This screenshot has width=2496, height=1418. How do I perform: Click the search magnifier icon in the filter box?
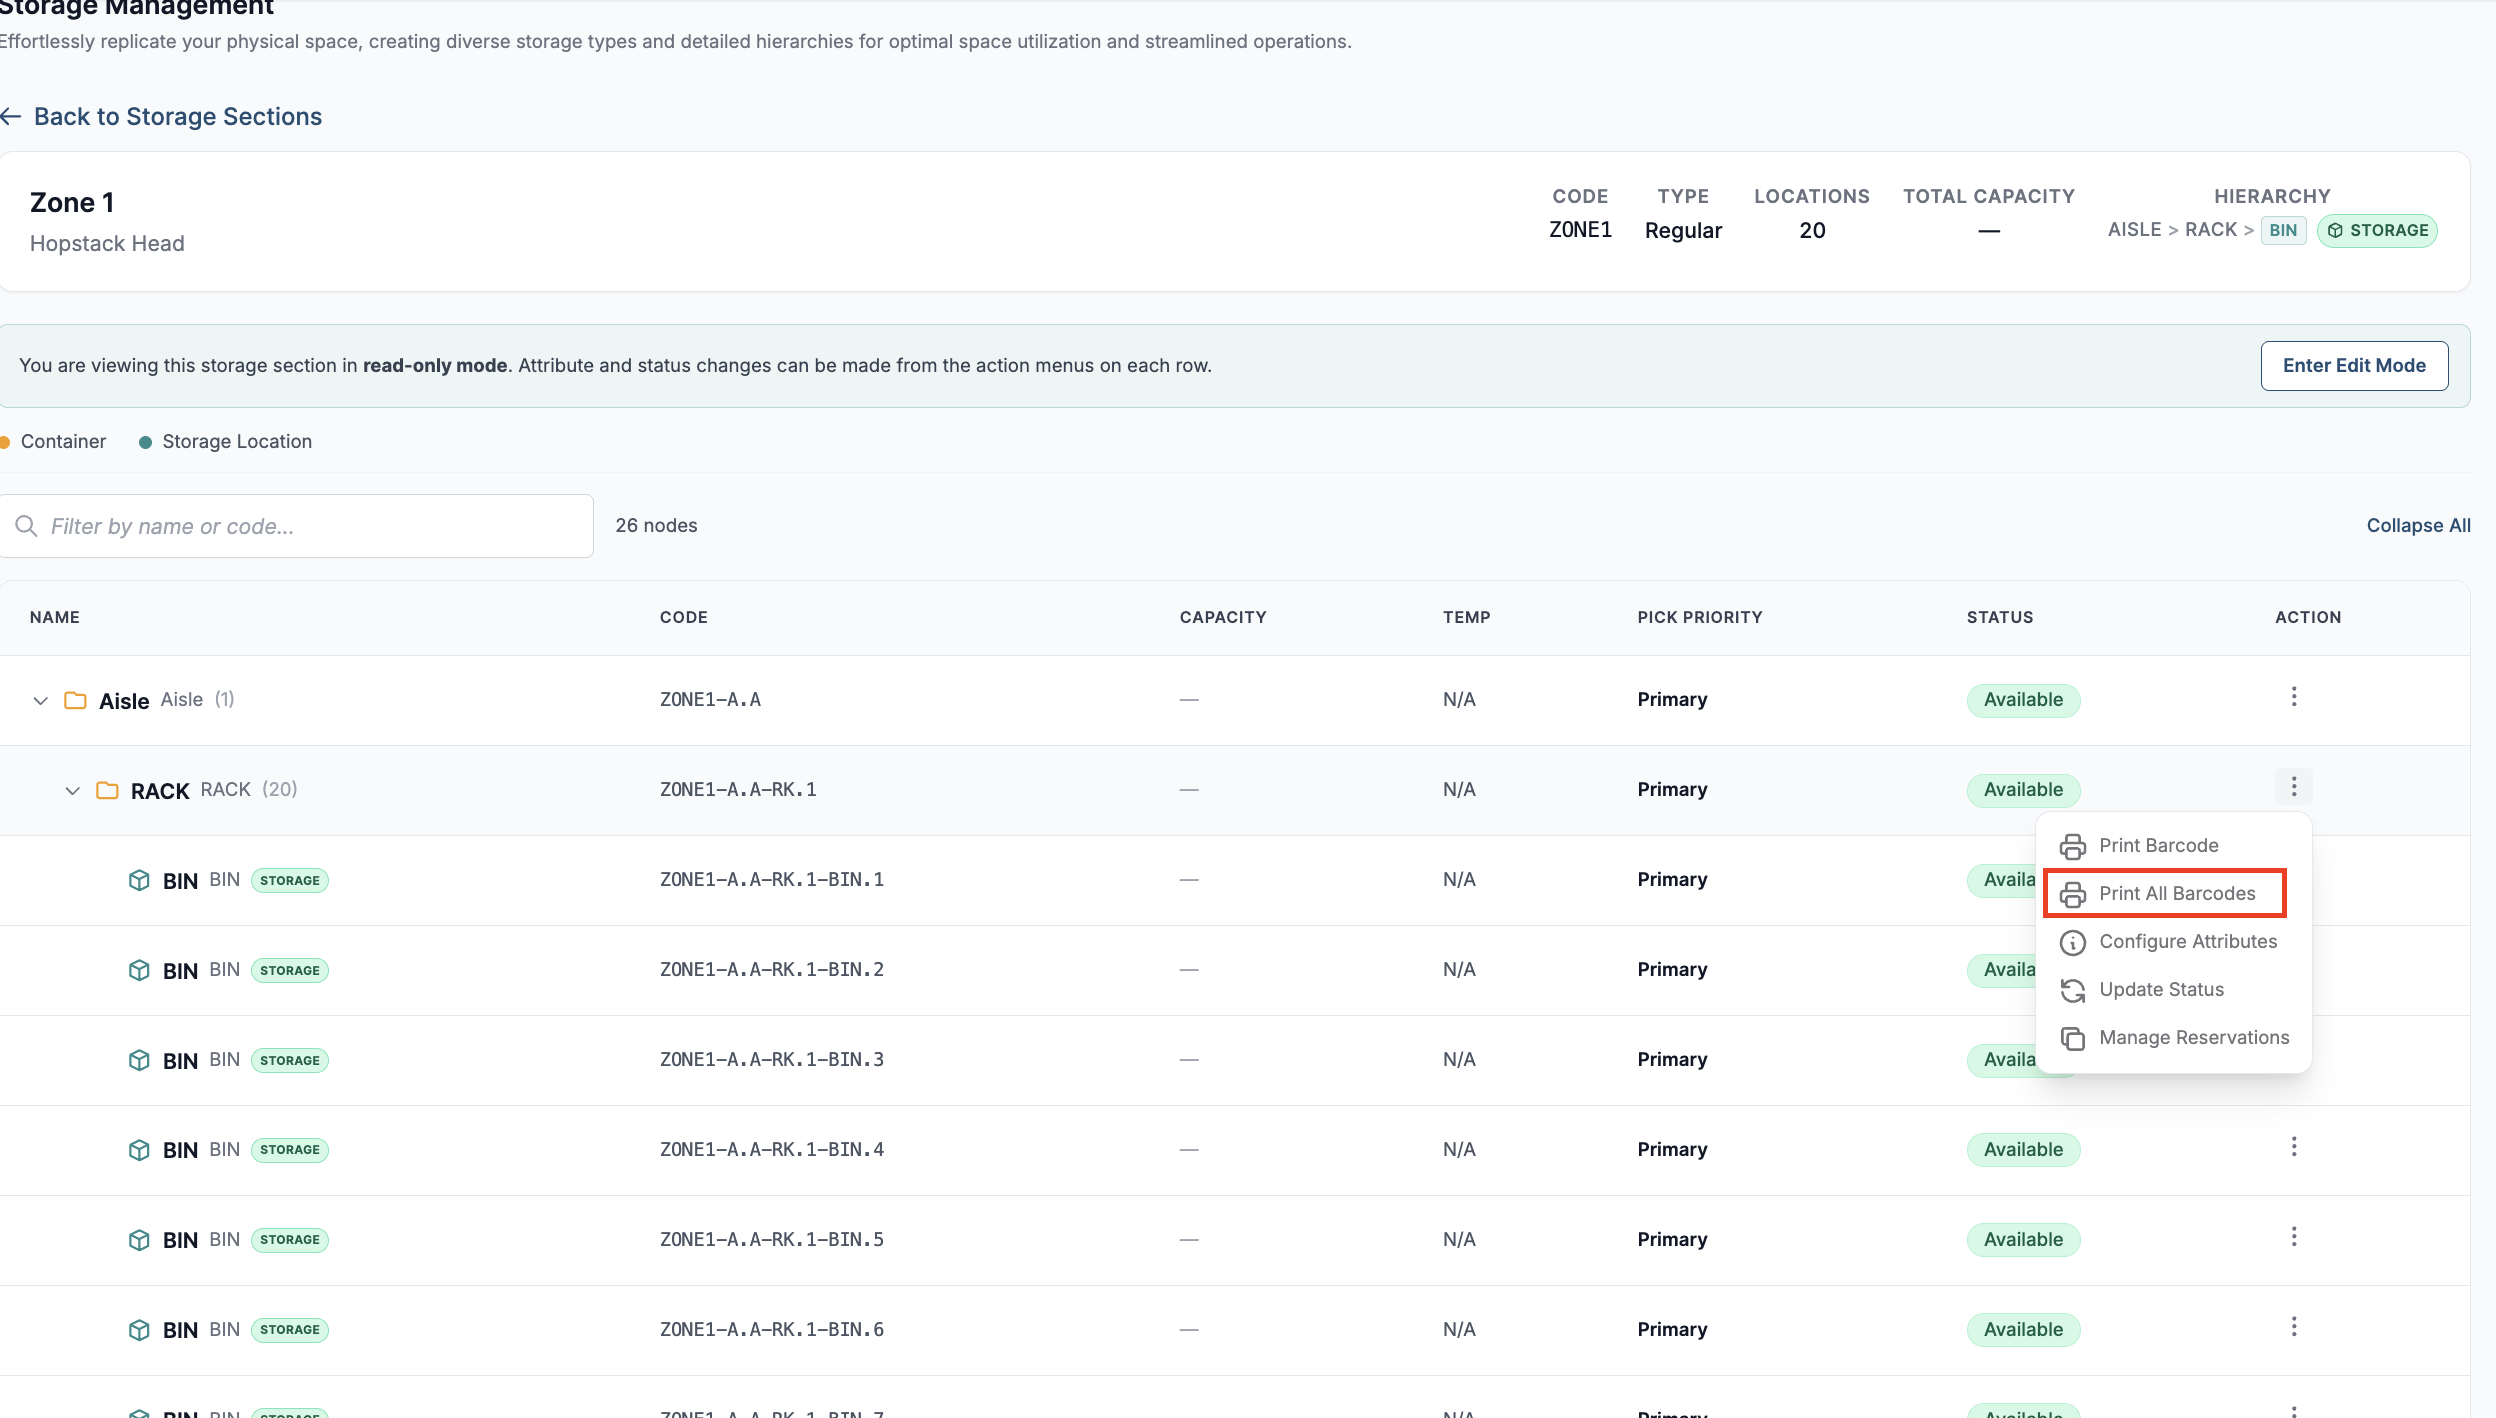[x=27, y=526]
